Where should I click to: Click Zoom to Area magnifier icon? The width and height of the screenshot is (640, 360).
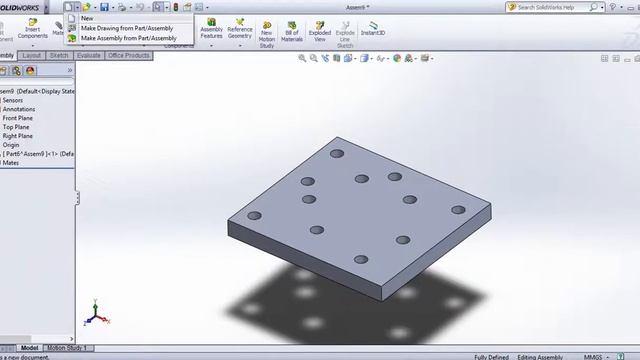[x=313, y=58]
